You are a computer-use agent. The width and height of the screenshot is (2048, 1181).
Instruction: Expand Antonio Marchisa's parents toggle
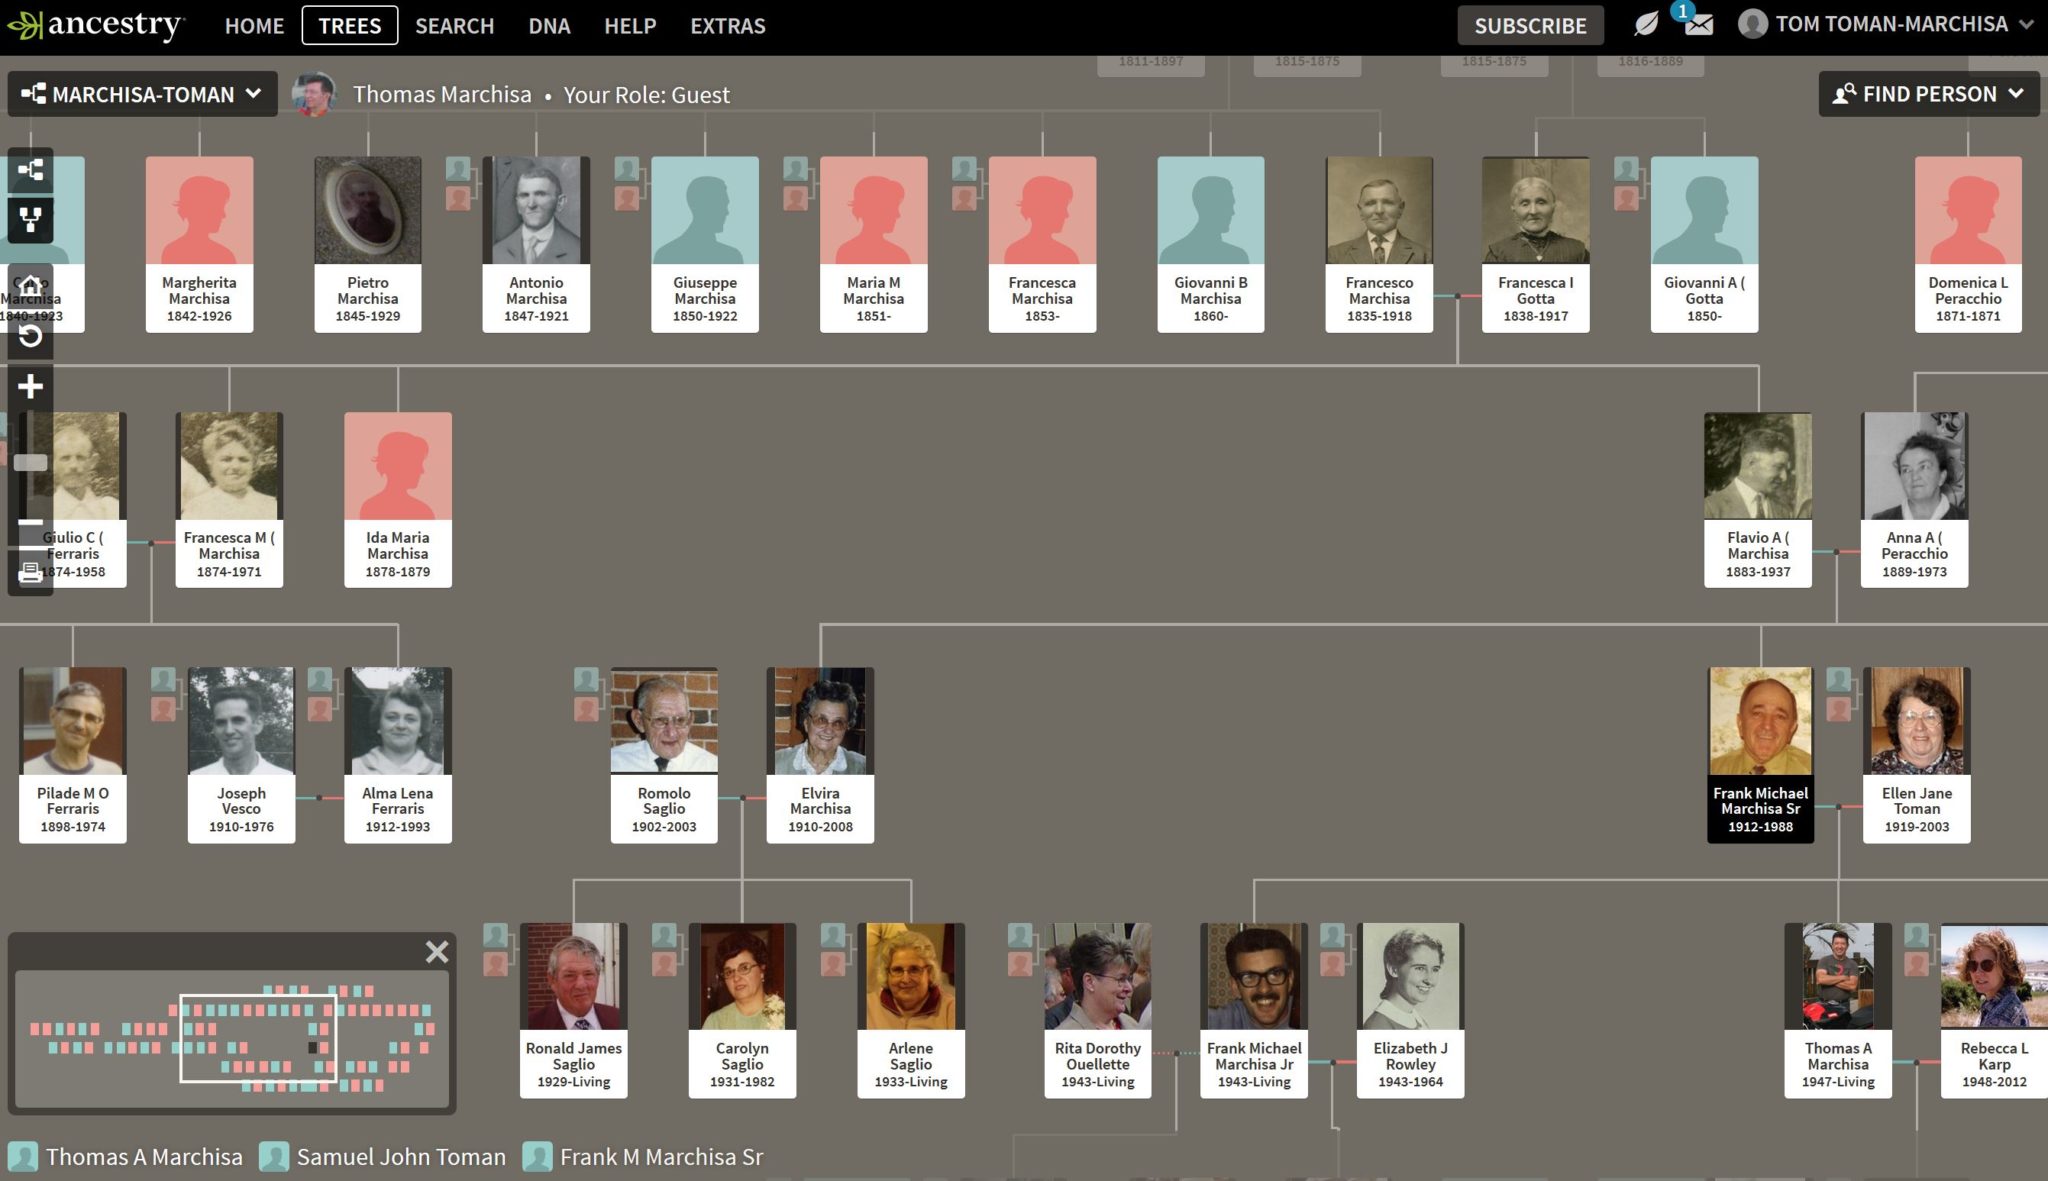458,183
